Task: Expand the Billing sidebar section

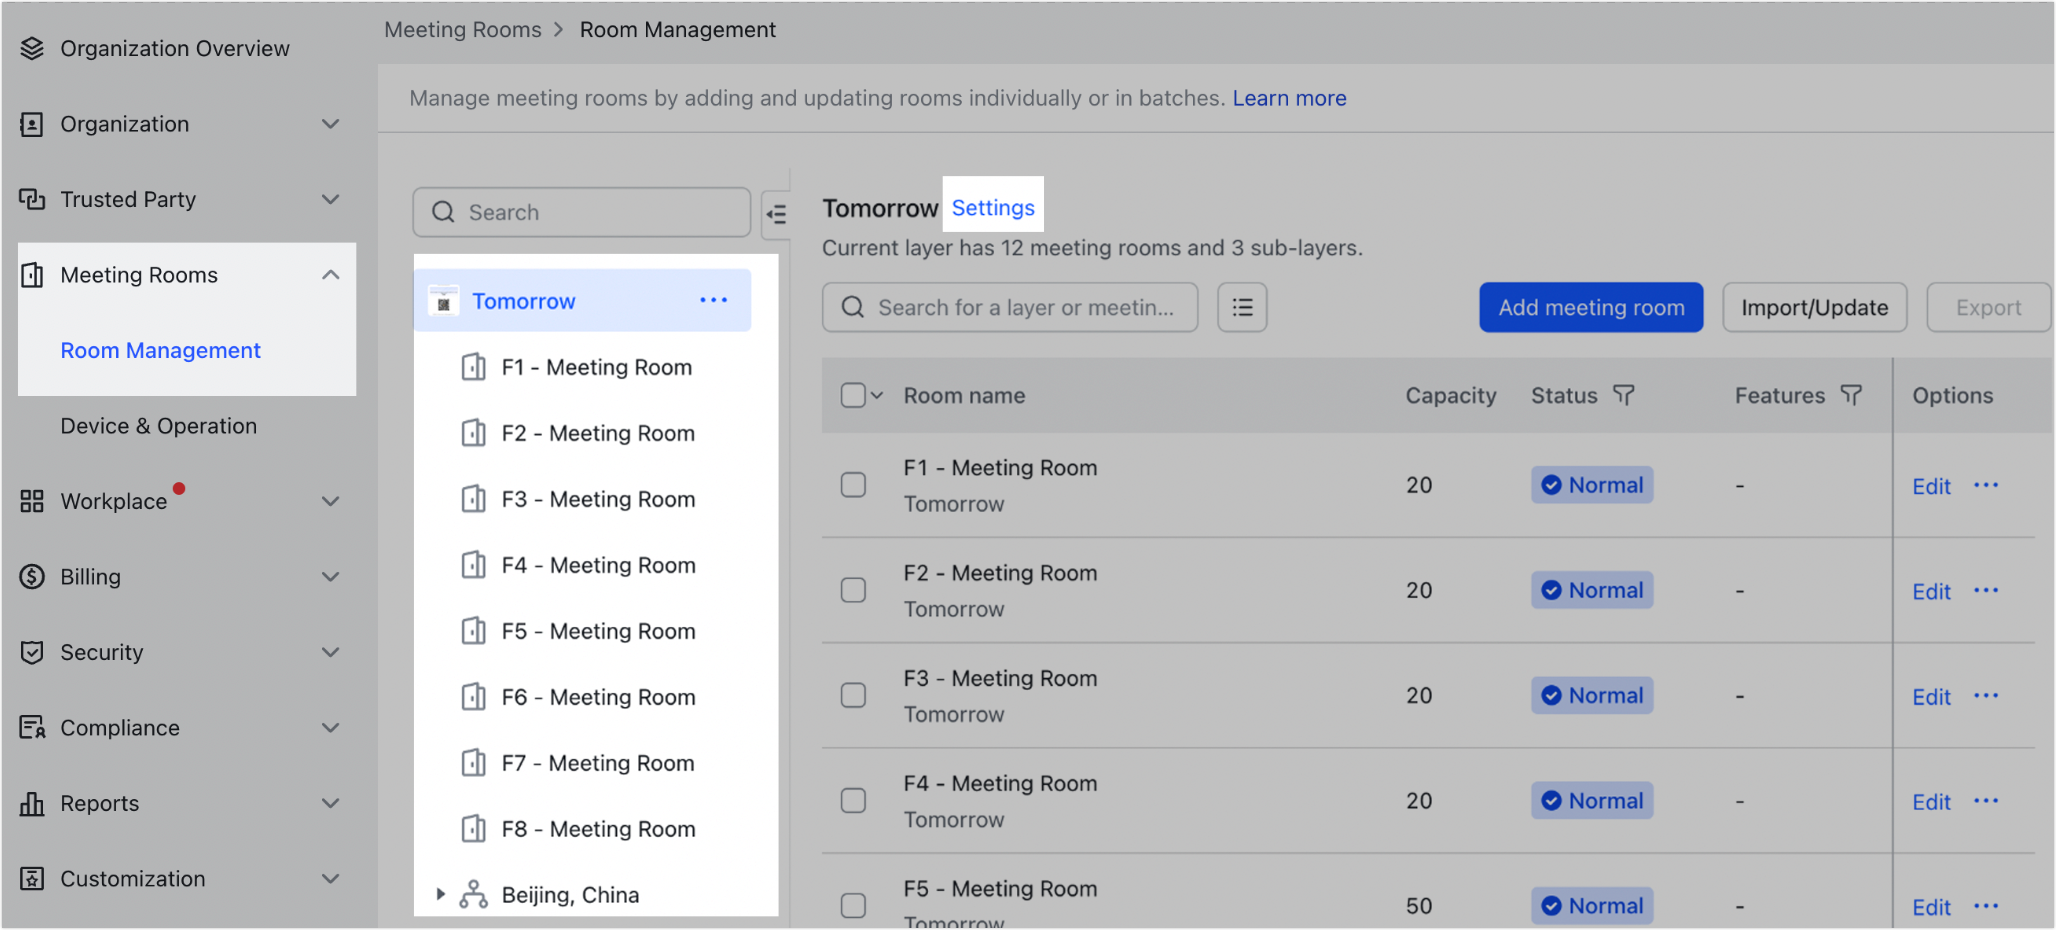Action: tap(331, 576)
